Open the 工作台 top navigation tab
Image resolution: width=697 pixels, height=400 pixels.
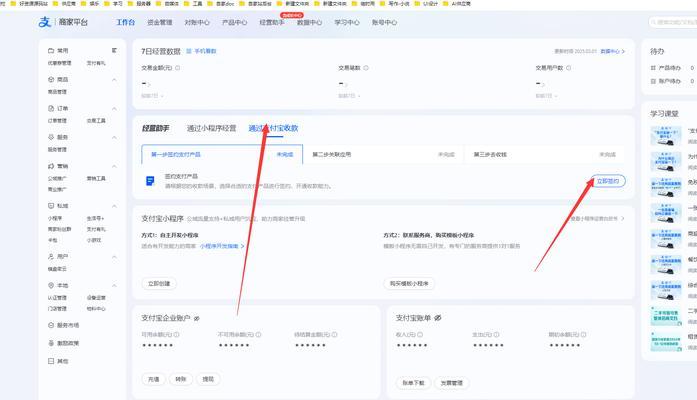125,22
